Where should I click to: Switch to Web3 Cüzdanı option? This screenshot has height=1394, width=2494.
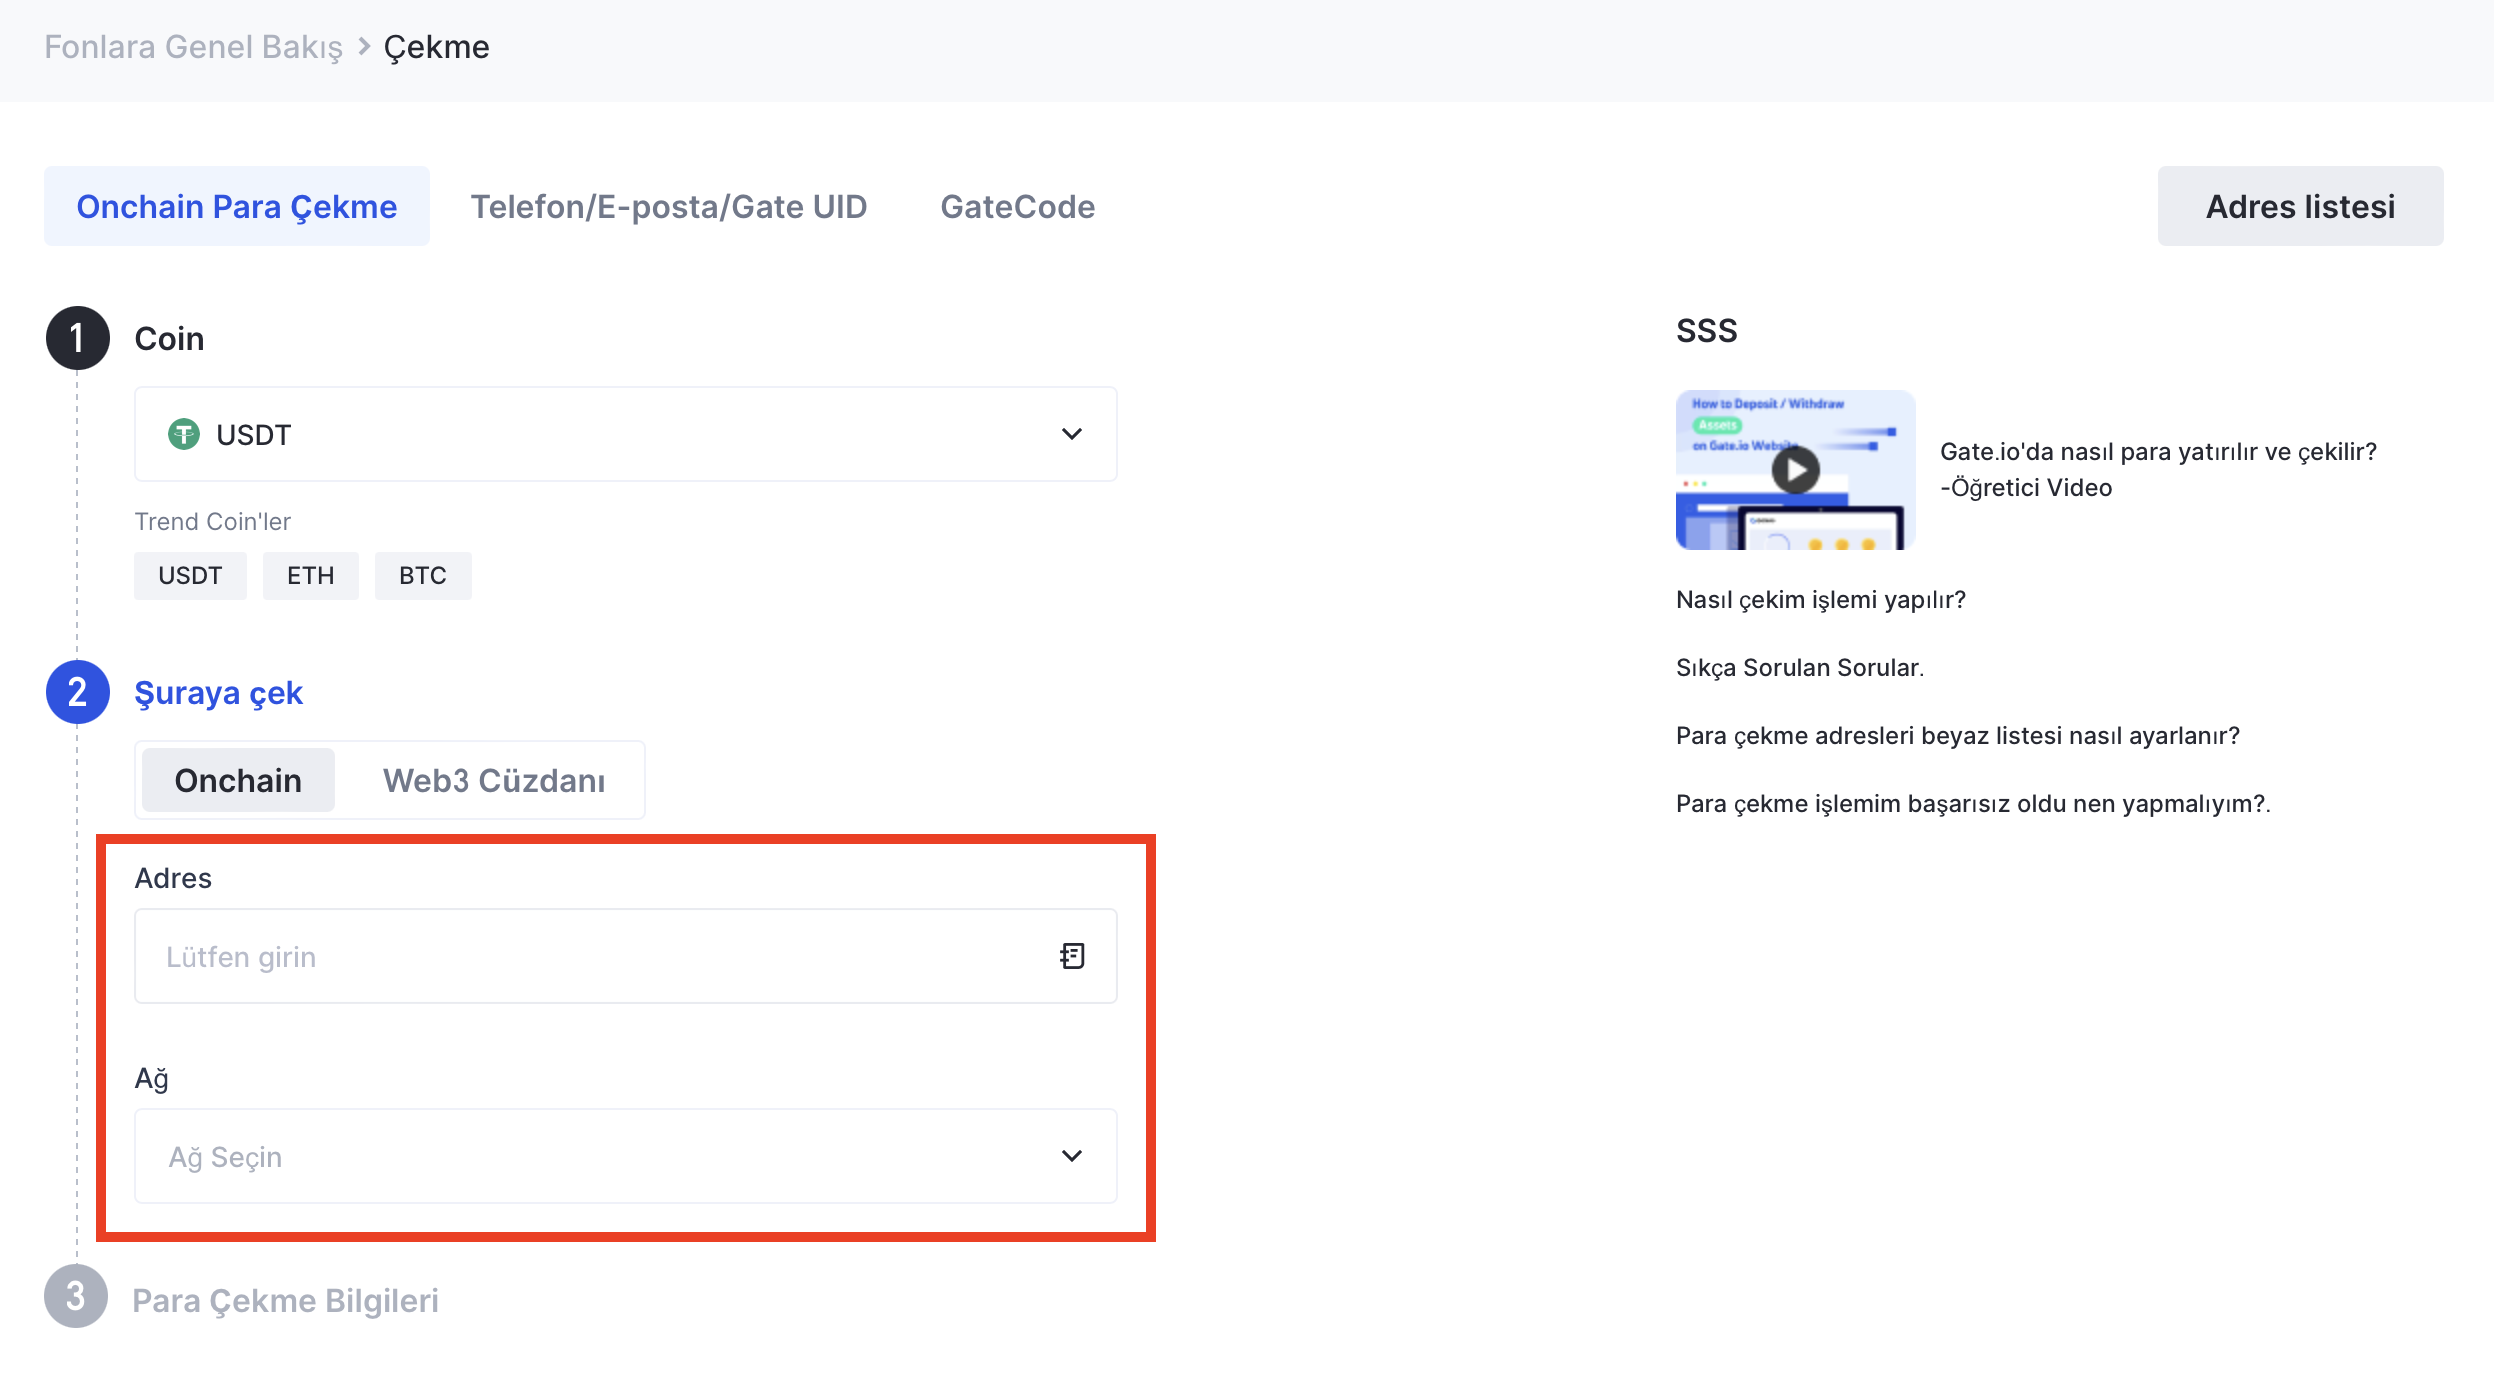coord(494,780)
